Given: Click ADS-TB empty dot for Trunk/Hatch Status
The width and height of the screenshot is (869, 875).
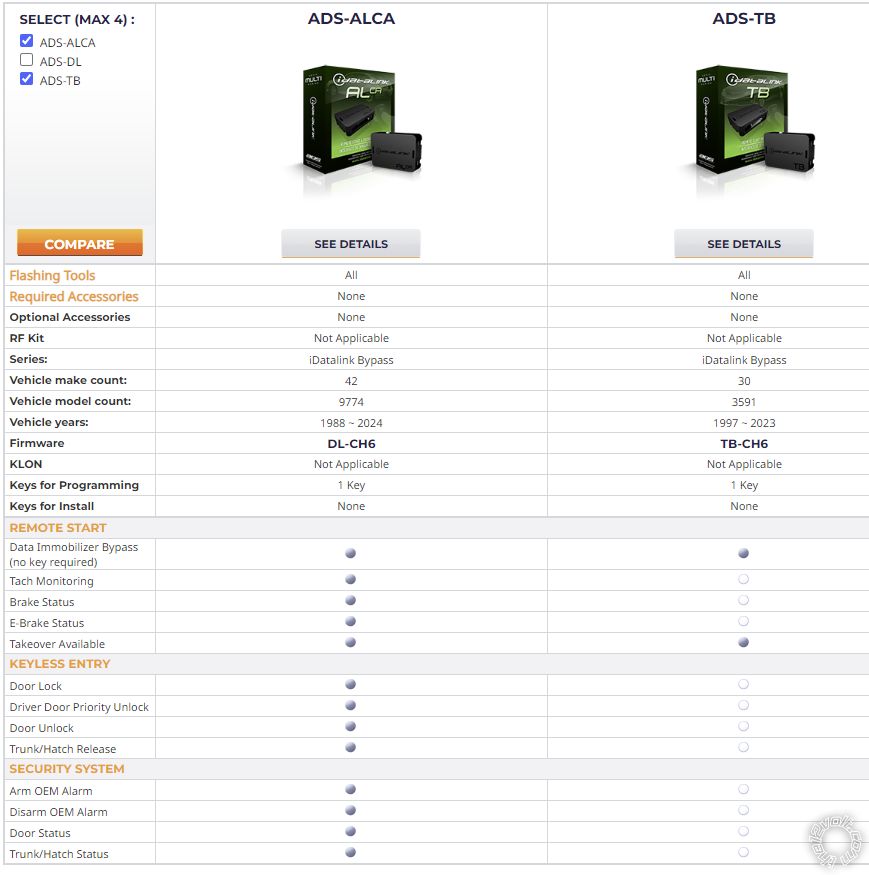Looking at the screenshot, I should point(743,852).
